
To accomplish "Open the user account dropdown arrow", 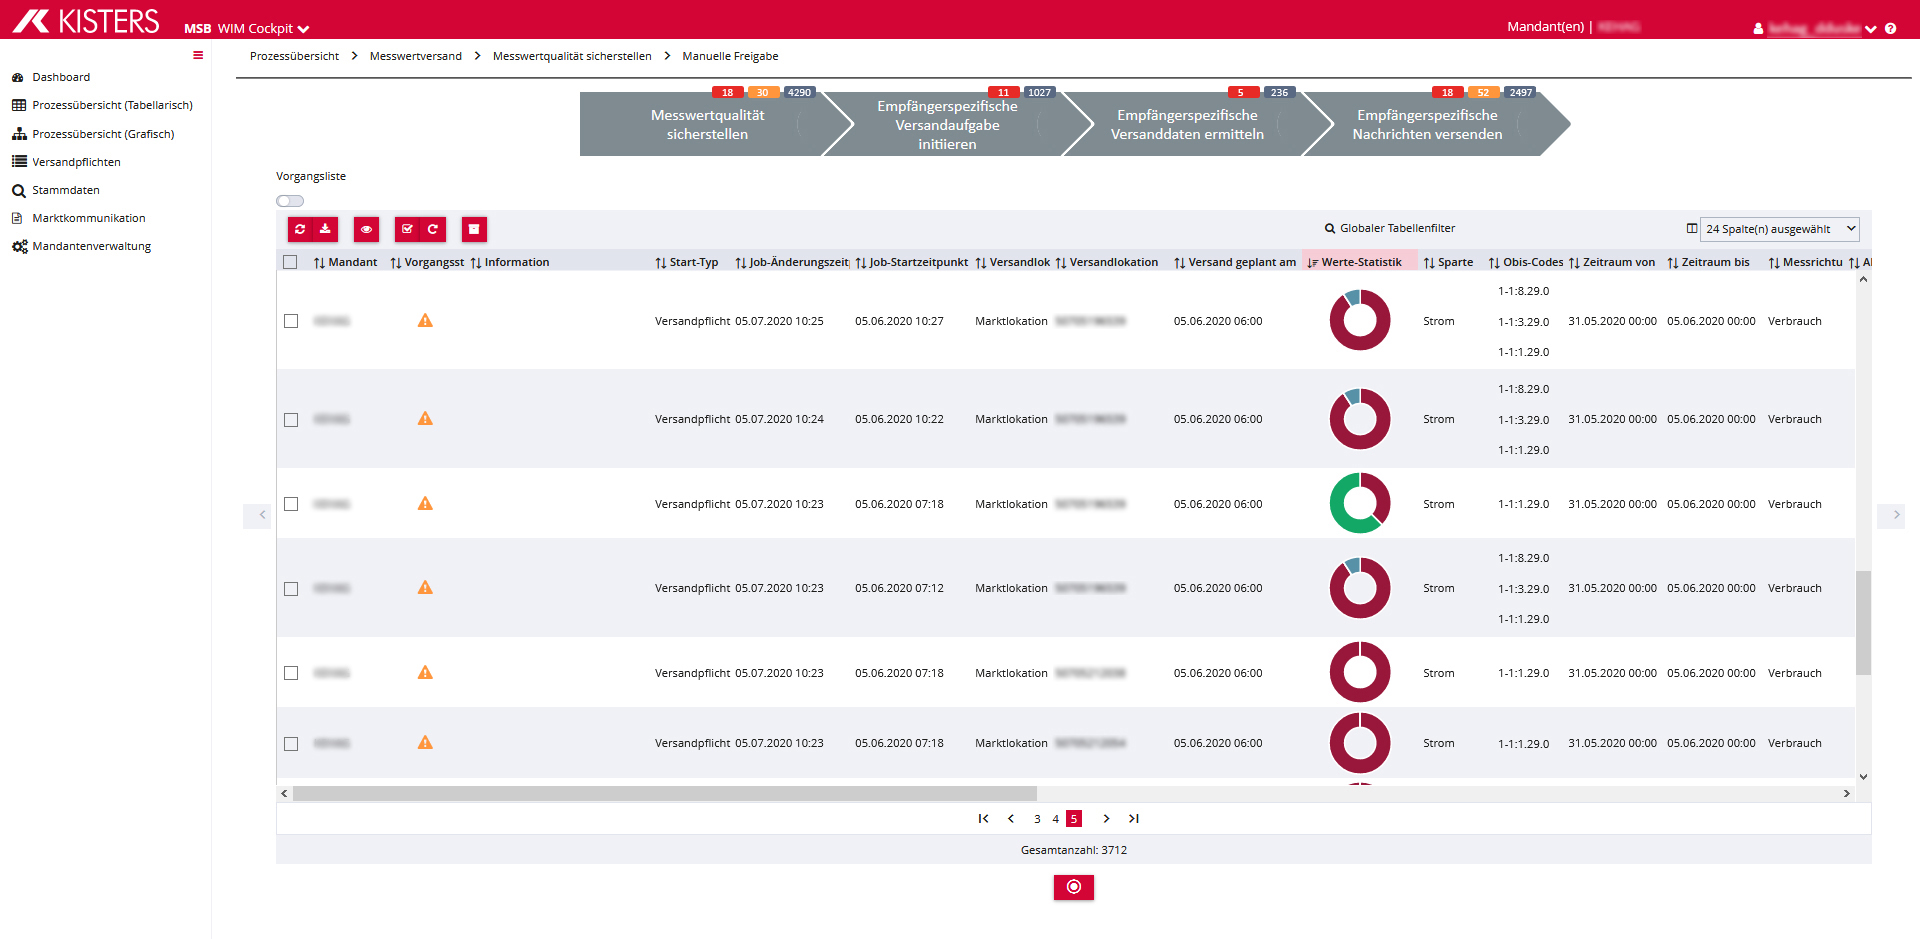I will pyautogui.click(x=1870, y=29).
